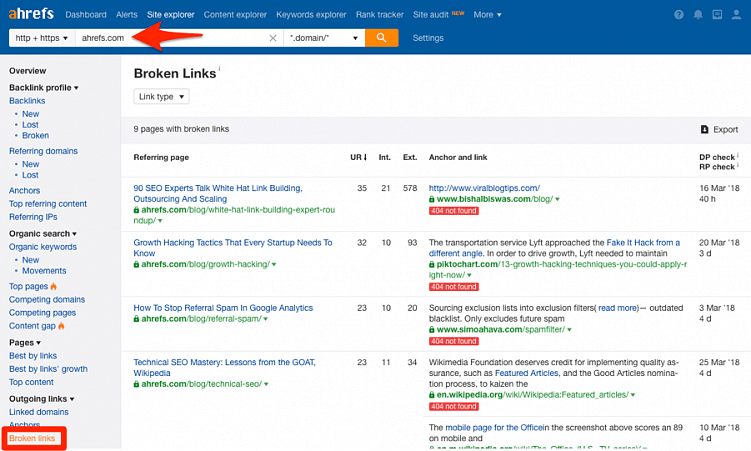
Task: Open the notifications bell icon
Action: coord(698,15)
